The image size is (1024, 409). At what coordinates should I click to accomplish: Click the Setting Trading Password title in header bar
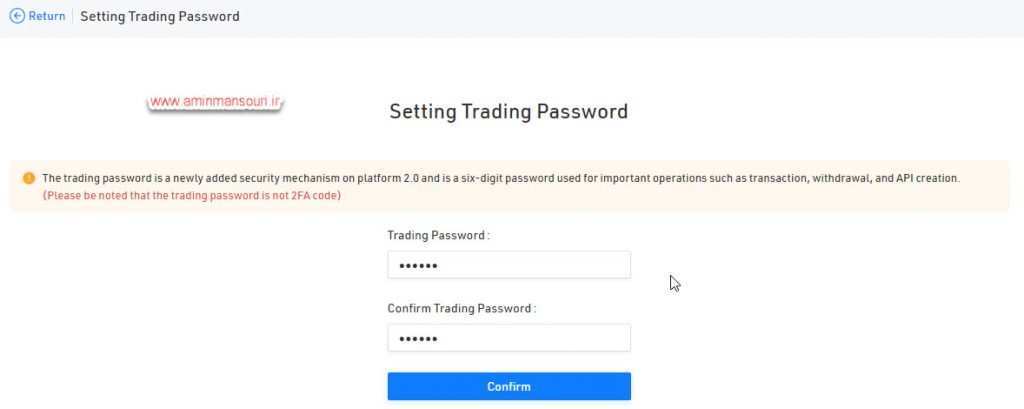pos(159,16)
